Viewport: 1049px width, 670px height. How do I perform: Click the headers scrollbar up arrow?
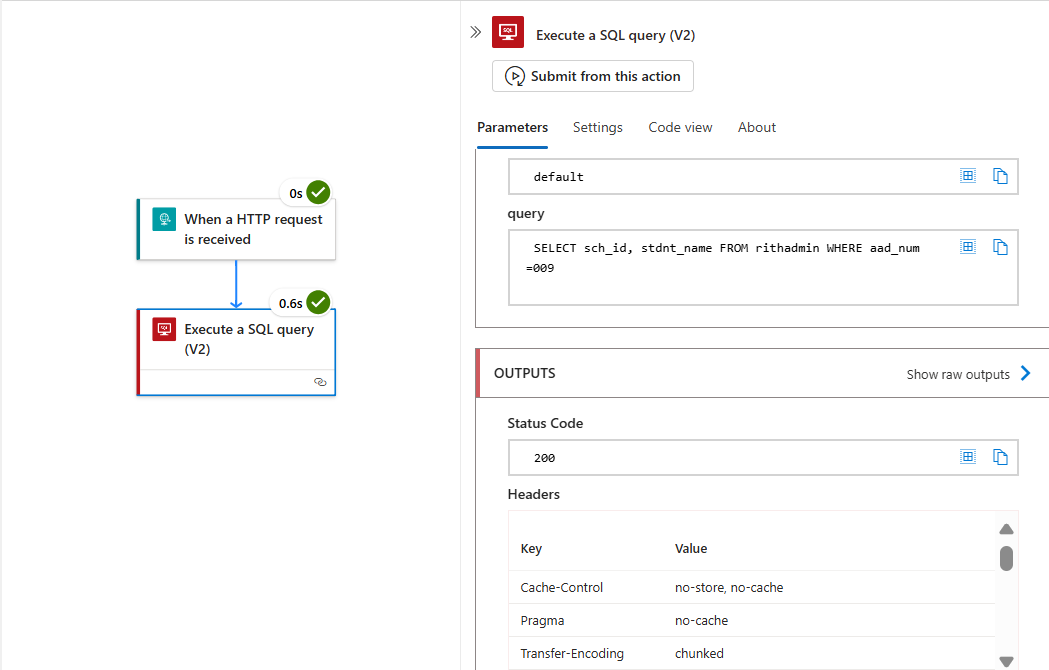click(1006, 529)
